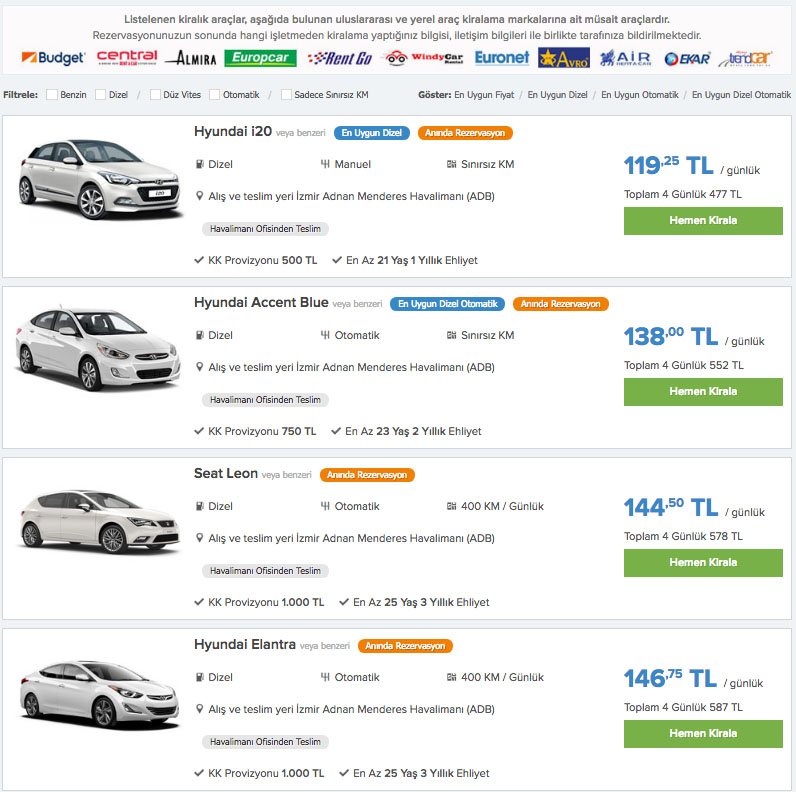Click En Az 21 Yaş 1 Yıllık Ehliyet
796x792 pixels.
412,260
